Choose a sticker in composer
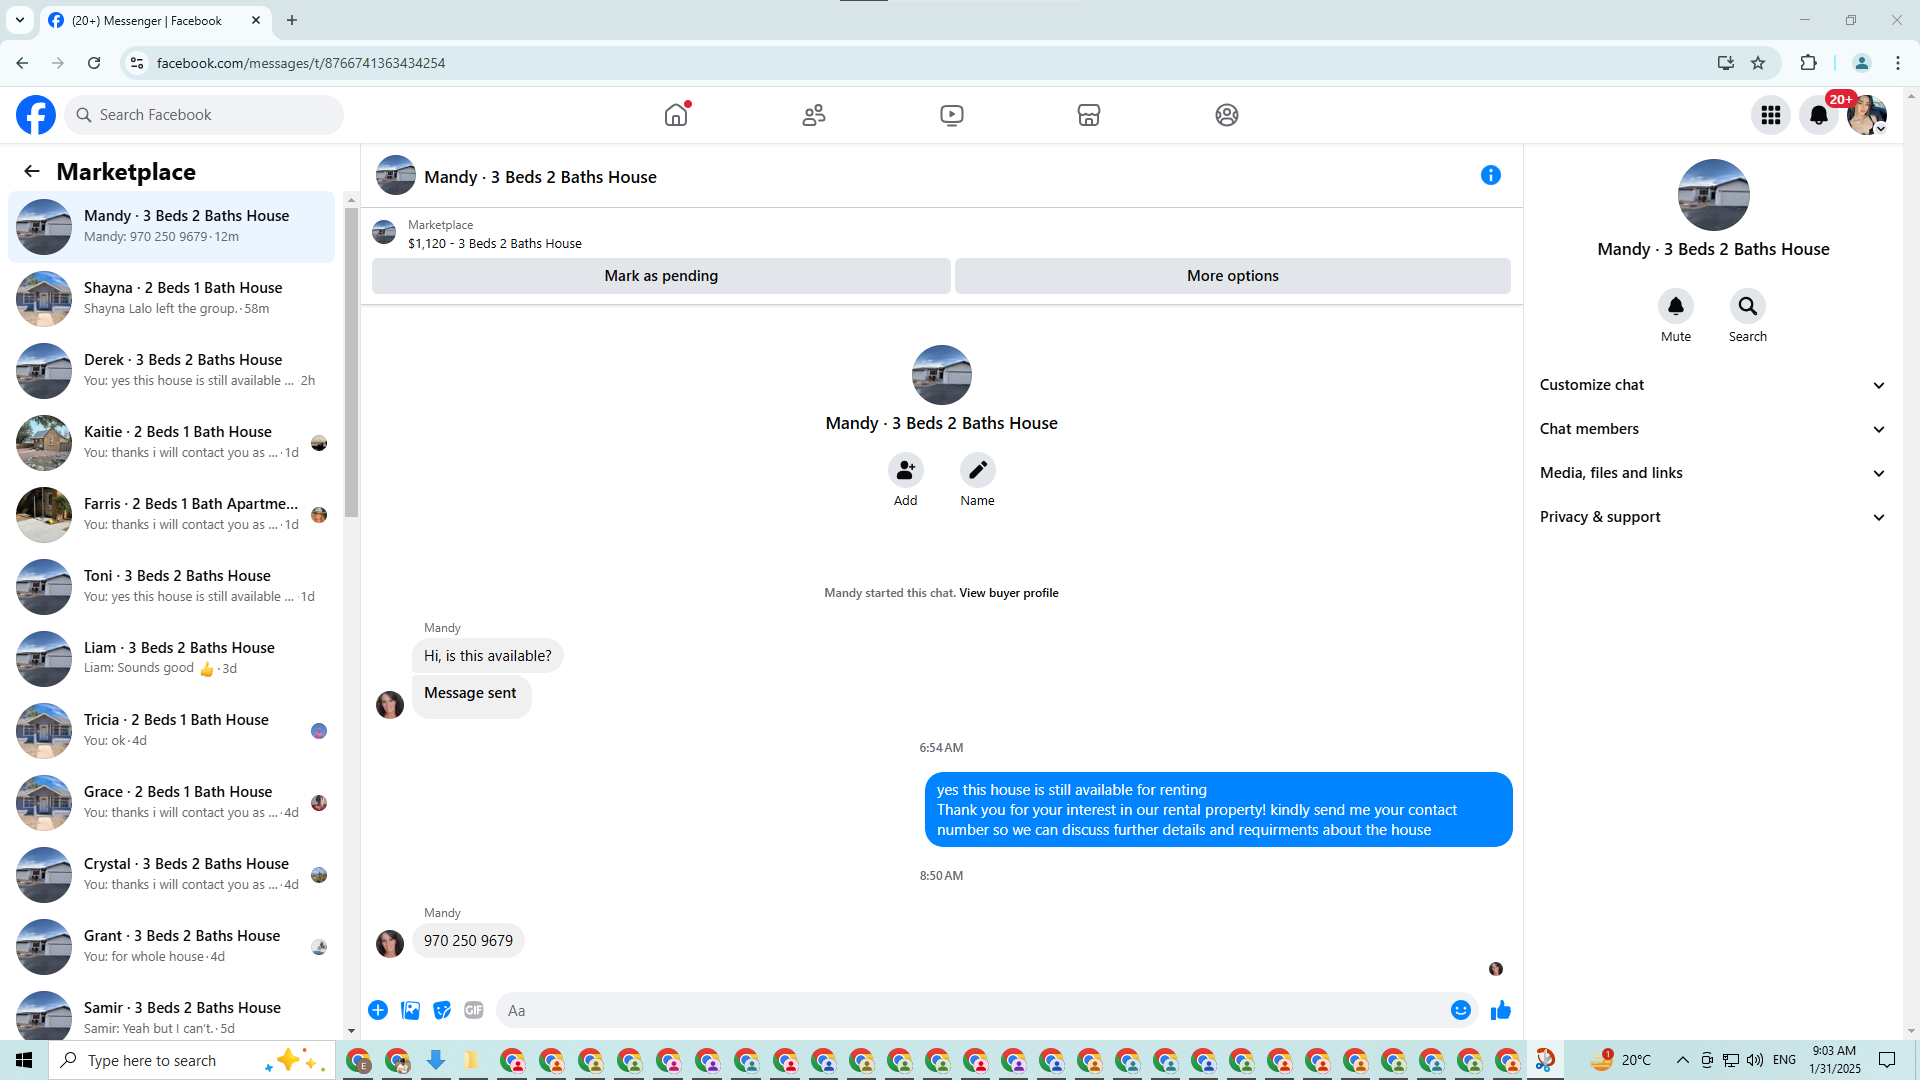 pos(442,1010)
